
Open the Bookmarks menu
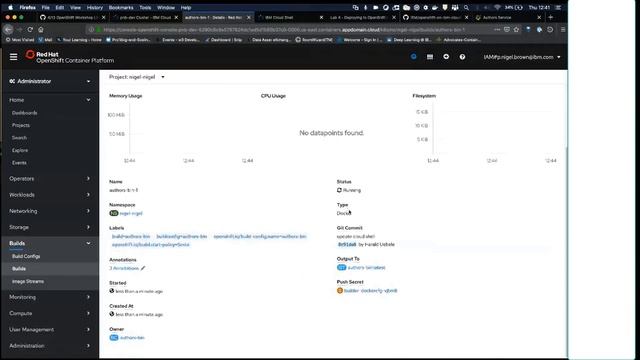(x=121, y=7)
